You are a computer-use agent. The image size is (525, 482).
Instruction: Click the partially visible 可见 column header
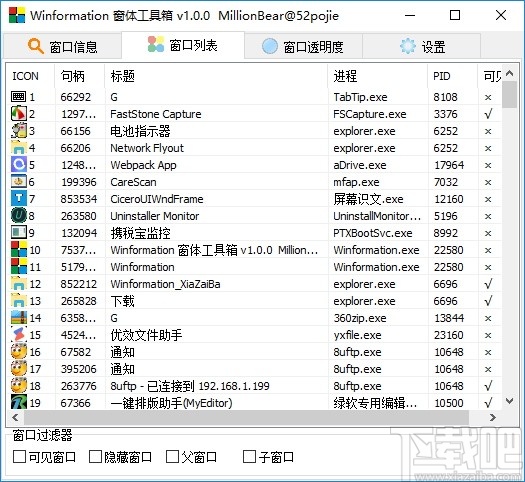[x=490, y=76]
